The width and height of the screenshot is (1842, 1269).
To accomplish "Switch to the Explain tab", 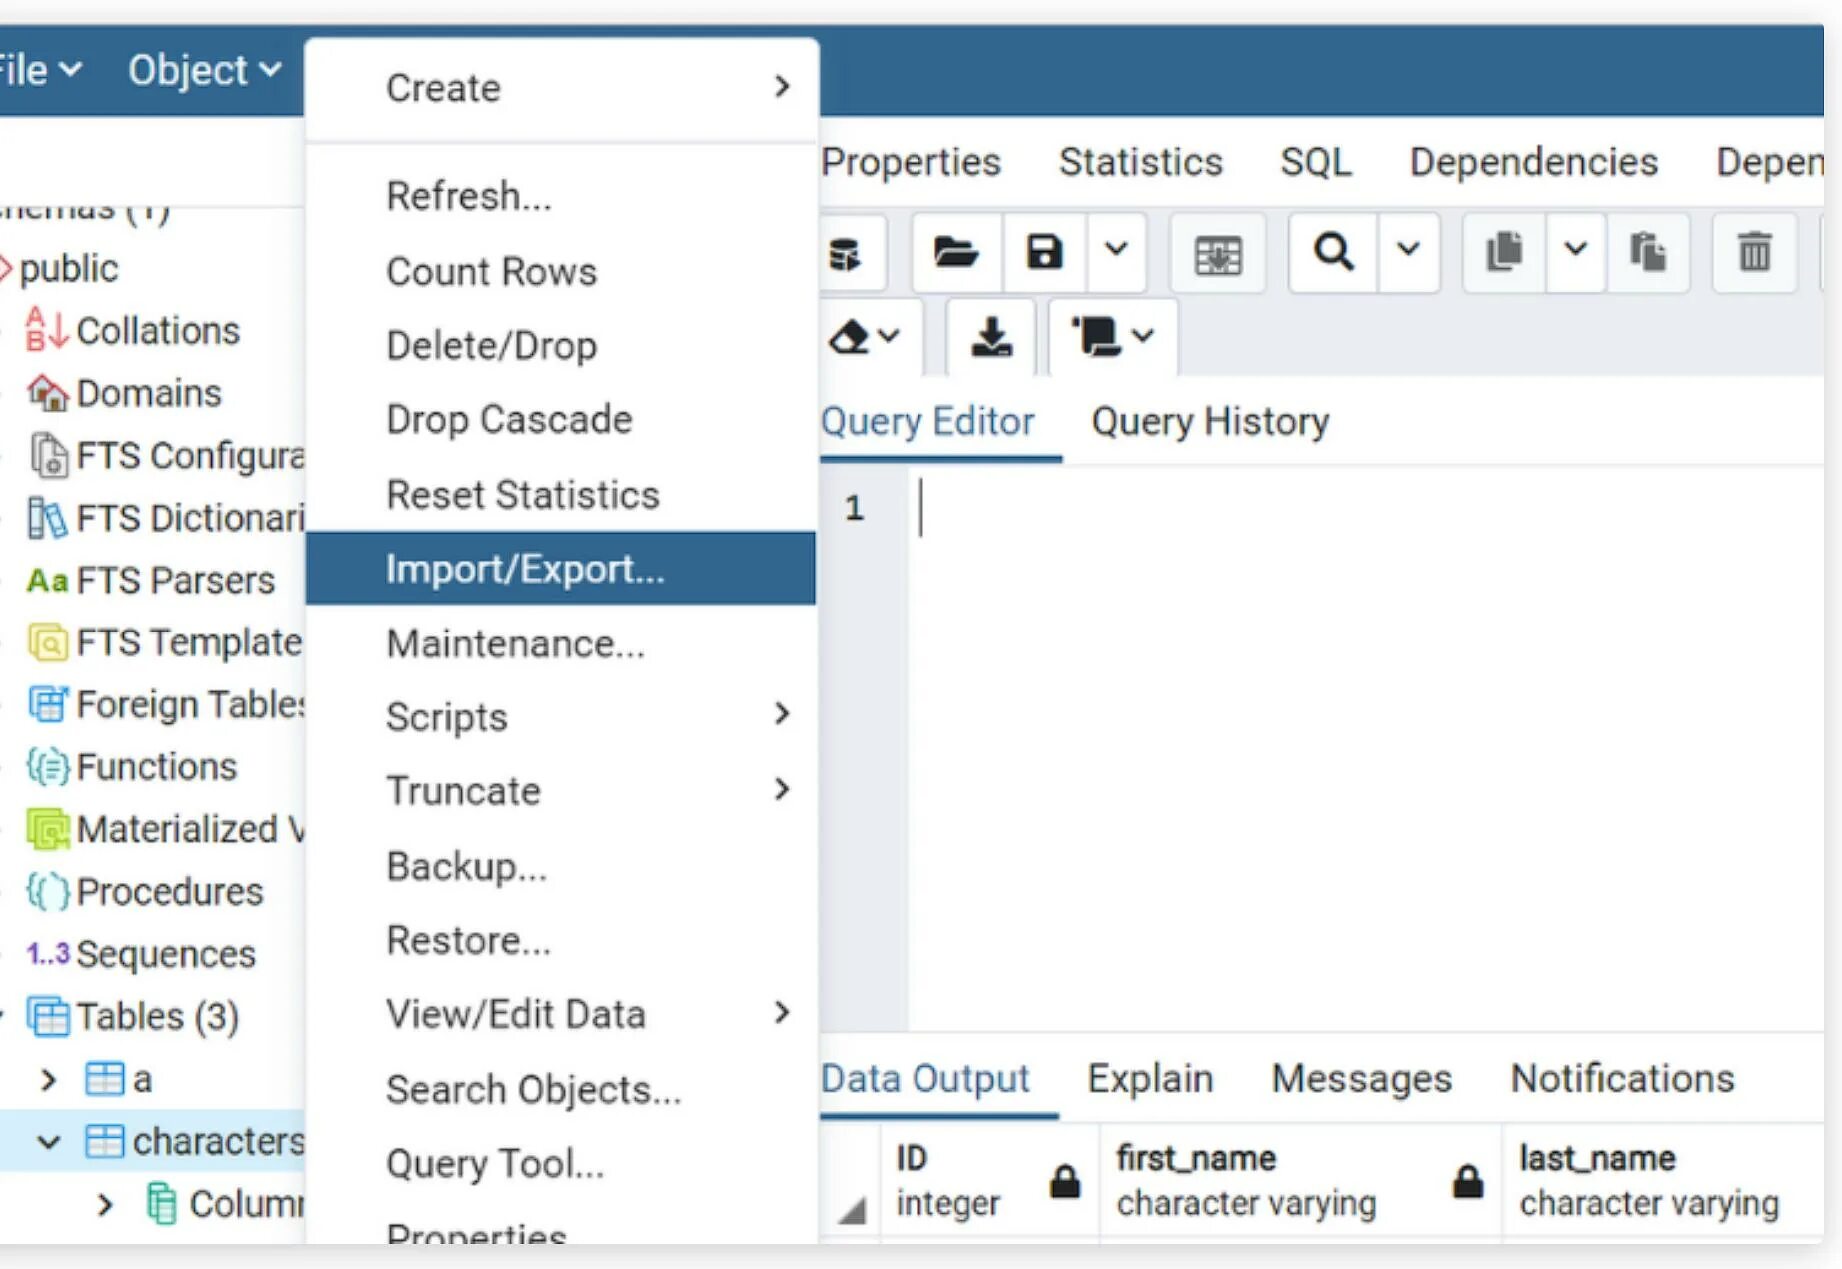I will (1150, 1078).
